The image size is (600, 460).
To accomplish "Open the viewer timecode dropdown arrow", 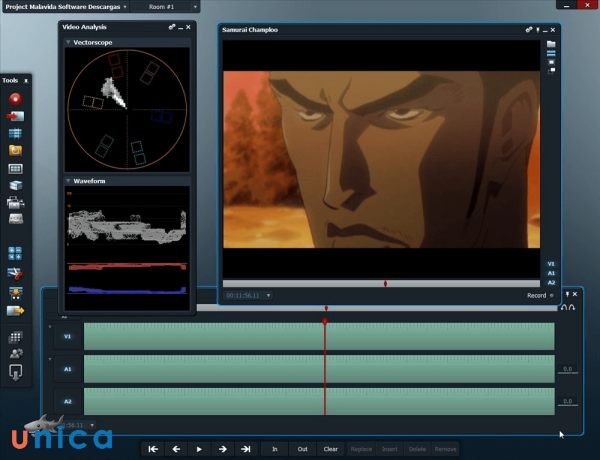I will coord(267,296).
